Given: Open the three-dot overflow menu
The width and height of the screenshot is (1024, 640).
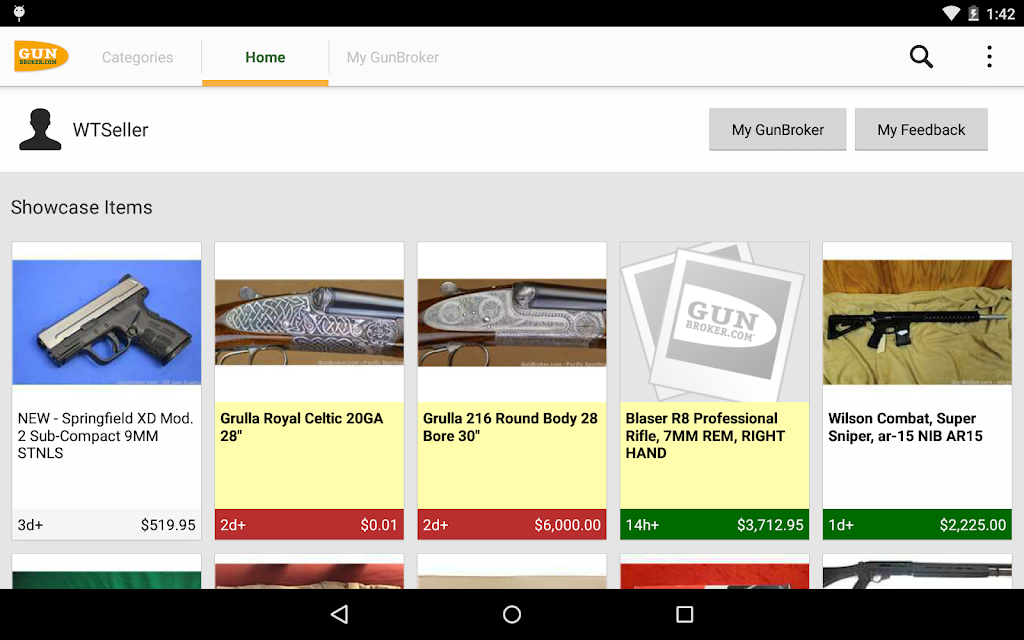Looking at the screenshot, I should click(989, 57).
